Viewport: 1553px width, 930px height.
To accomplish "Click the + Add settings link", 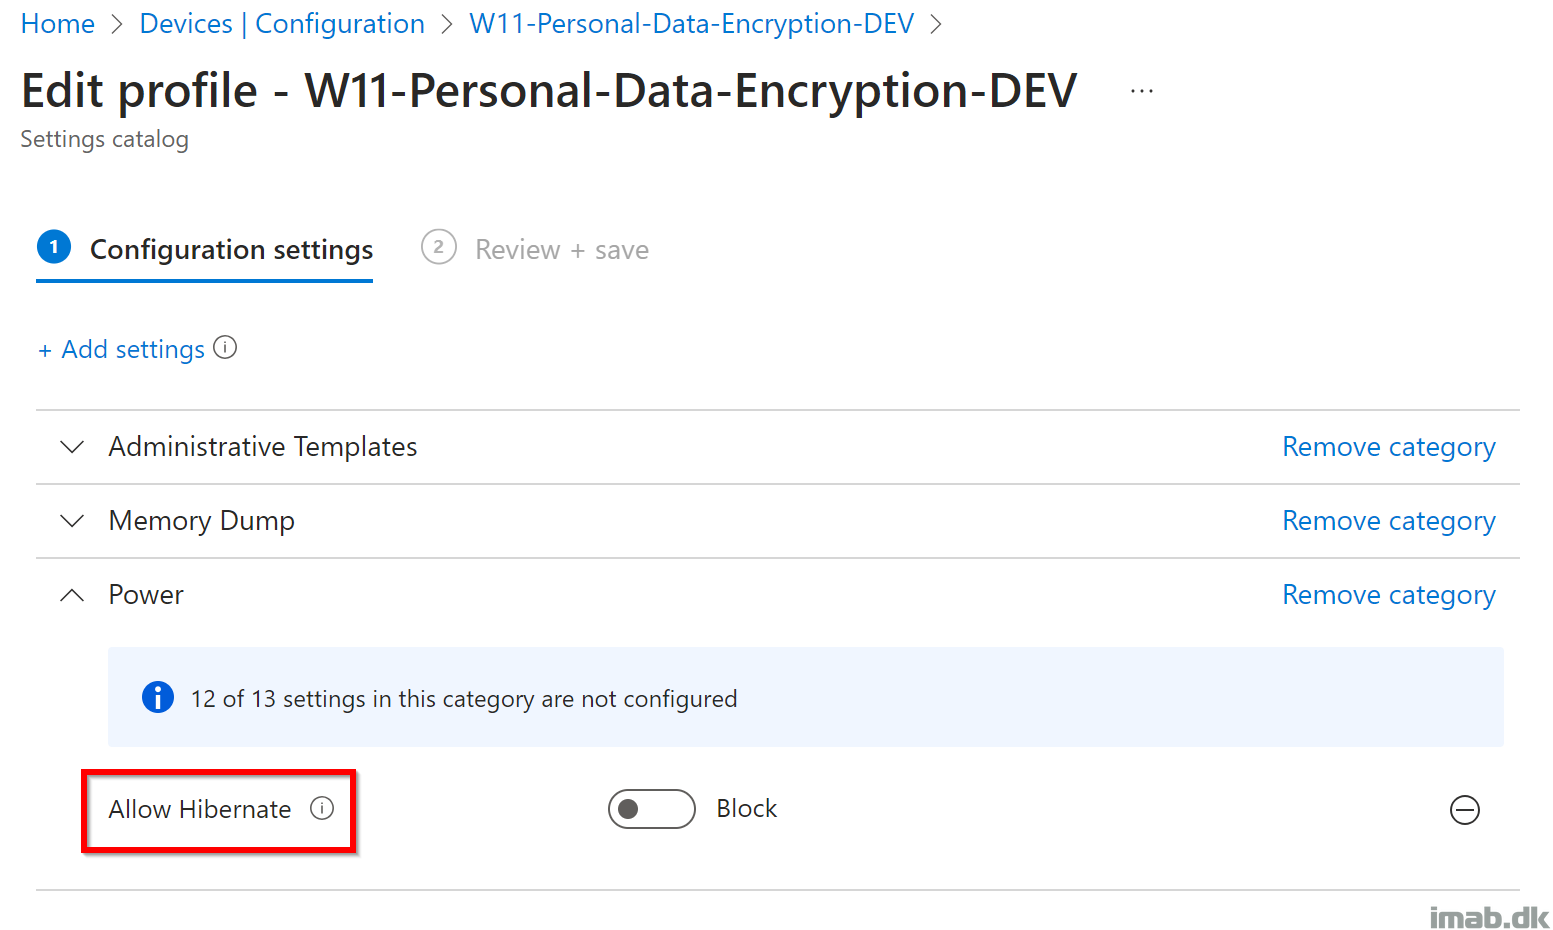I will [121, 350].
